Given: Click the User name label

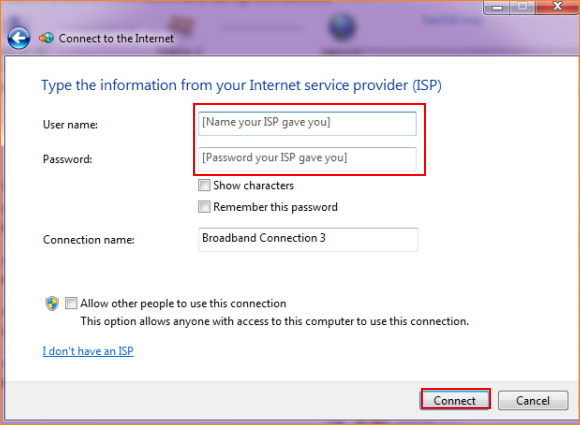Looking at the screenshot, I should pos(70,125).
